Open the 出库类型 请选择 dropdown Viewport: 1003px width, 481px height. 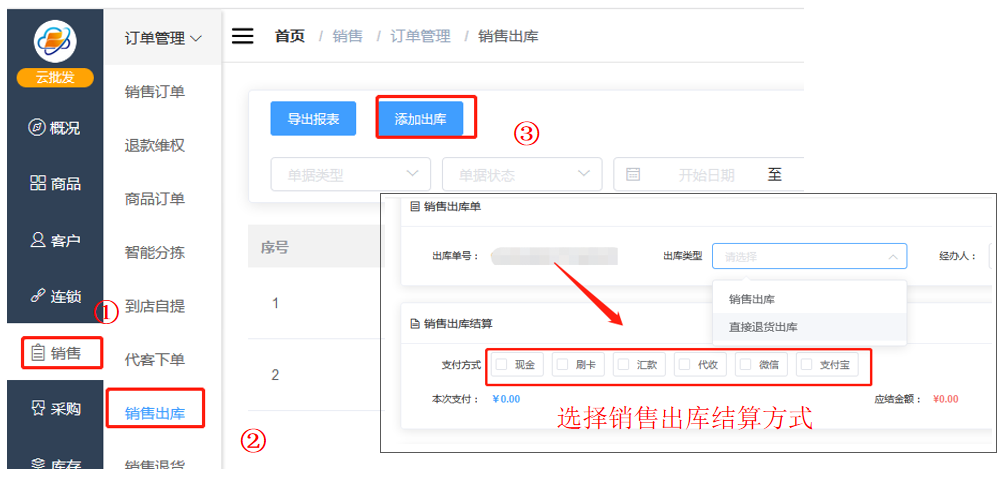pos(809,256)
